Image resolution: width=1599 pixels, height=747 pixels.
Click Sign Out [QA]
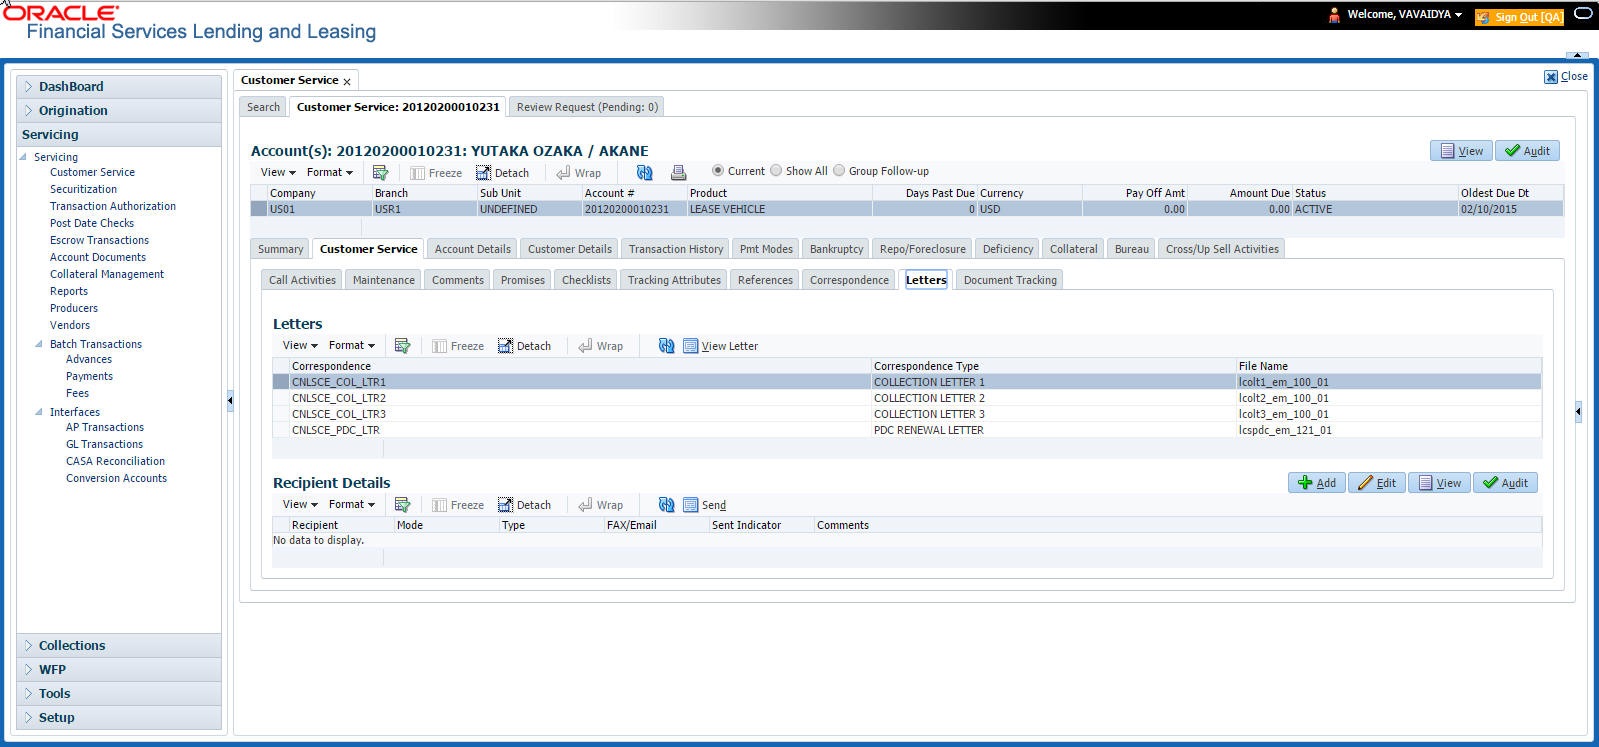[1518, 16]
